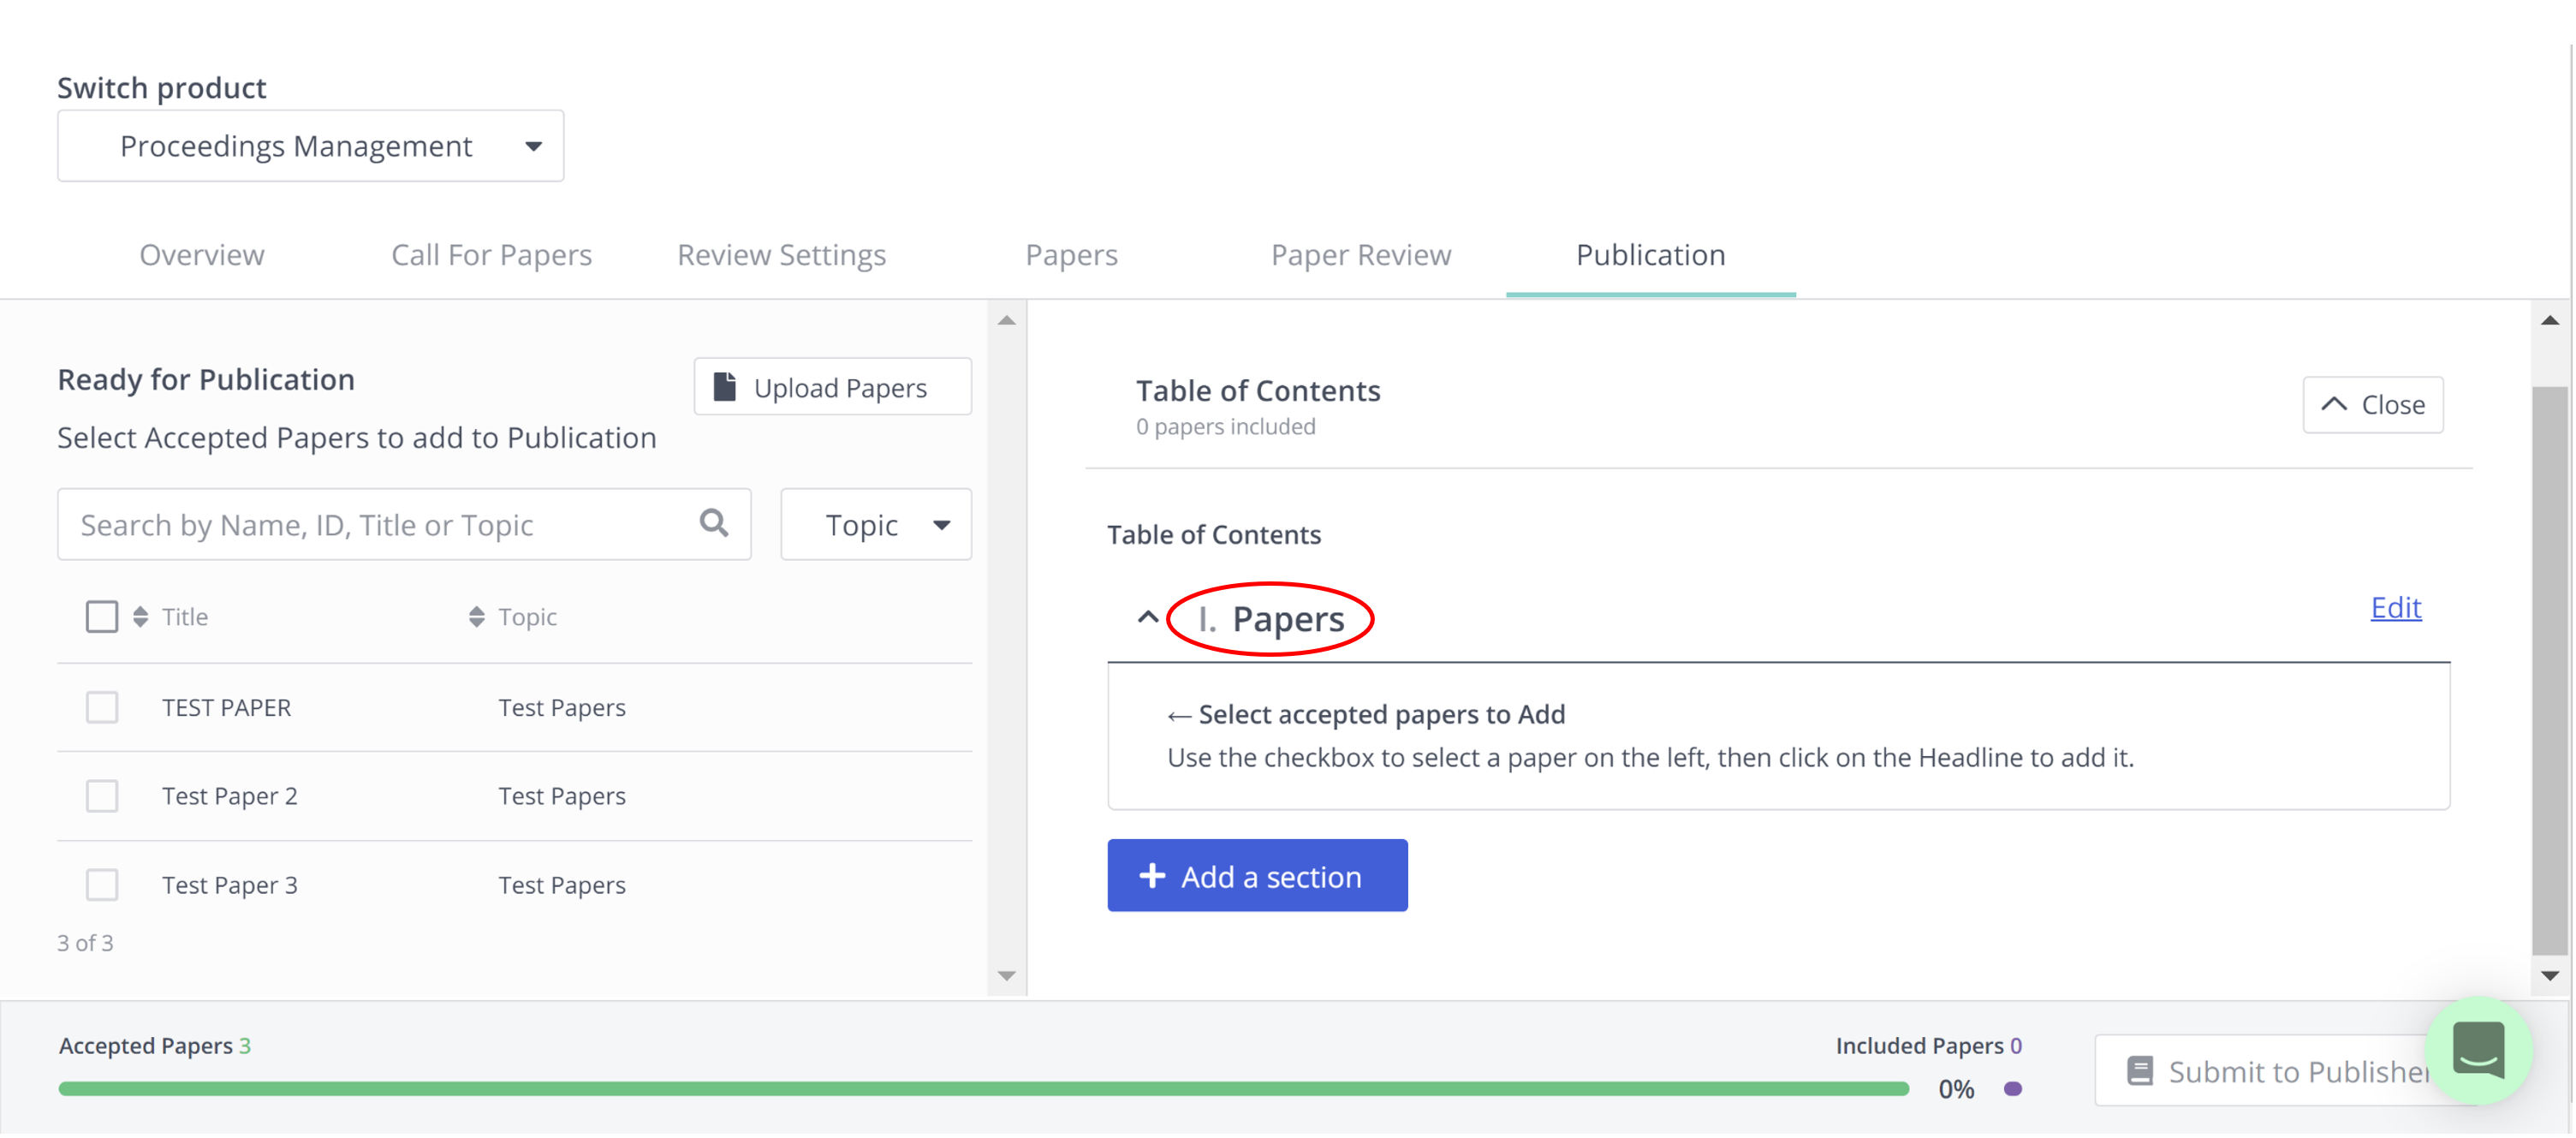Click the search magnifying glass icon
This screenshot has height=1138, width=2576.
click(x=712, y=523)
